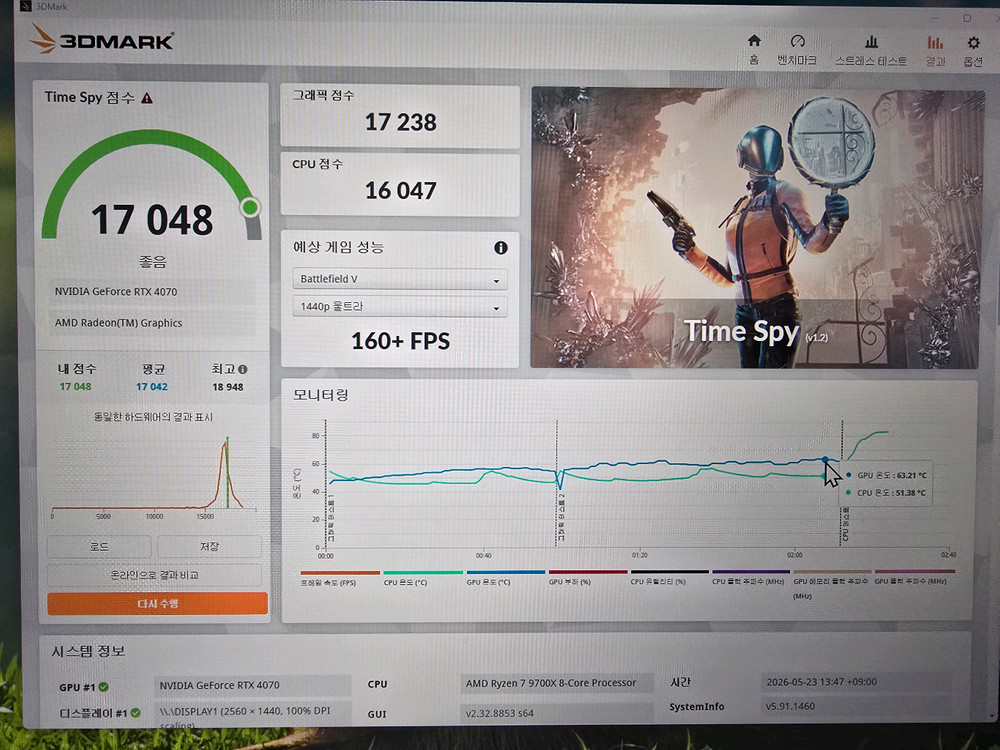The image size is (1000, 750).
Task: Click the GPU #1 green check icon
Action: click(x=103, y=687)
